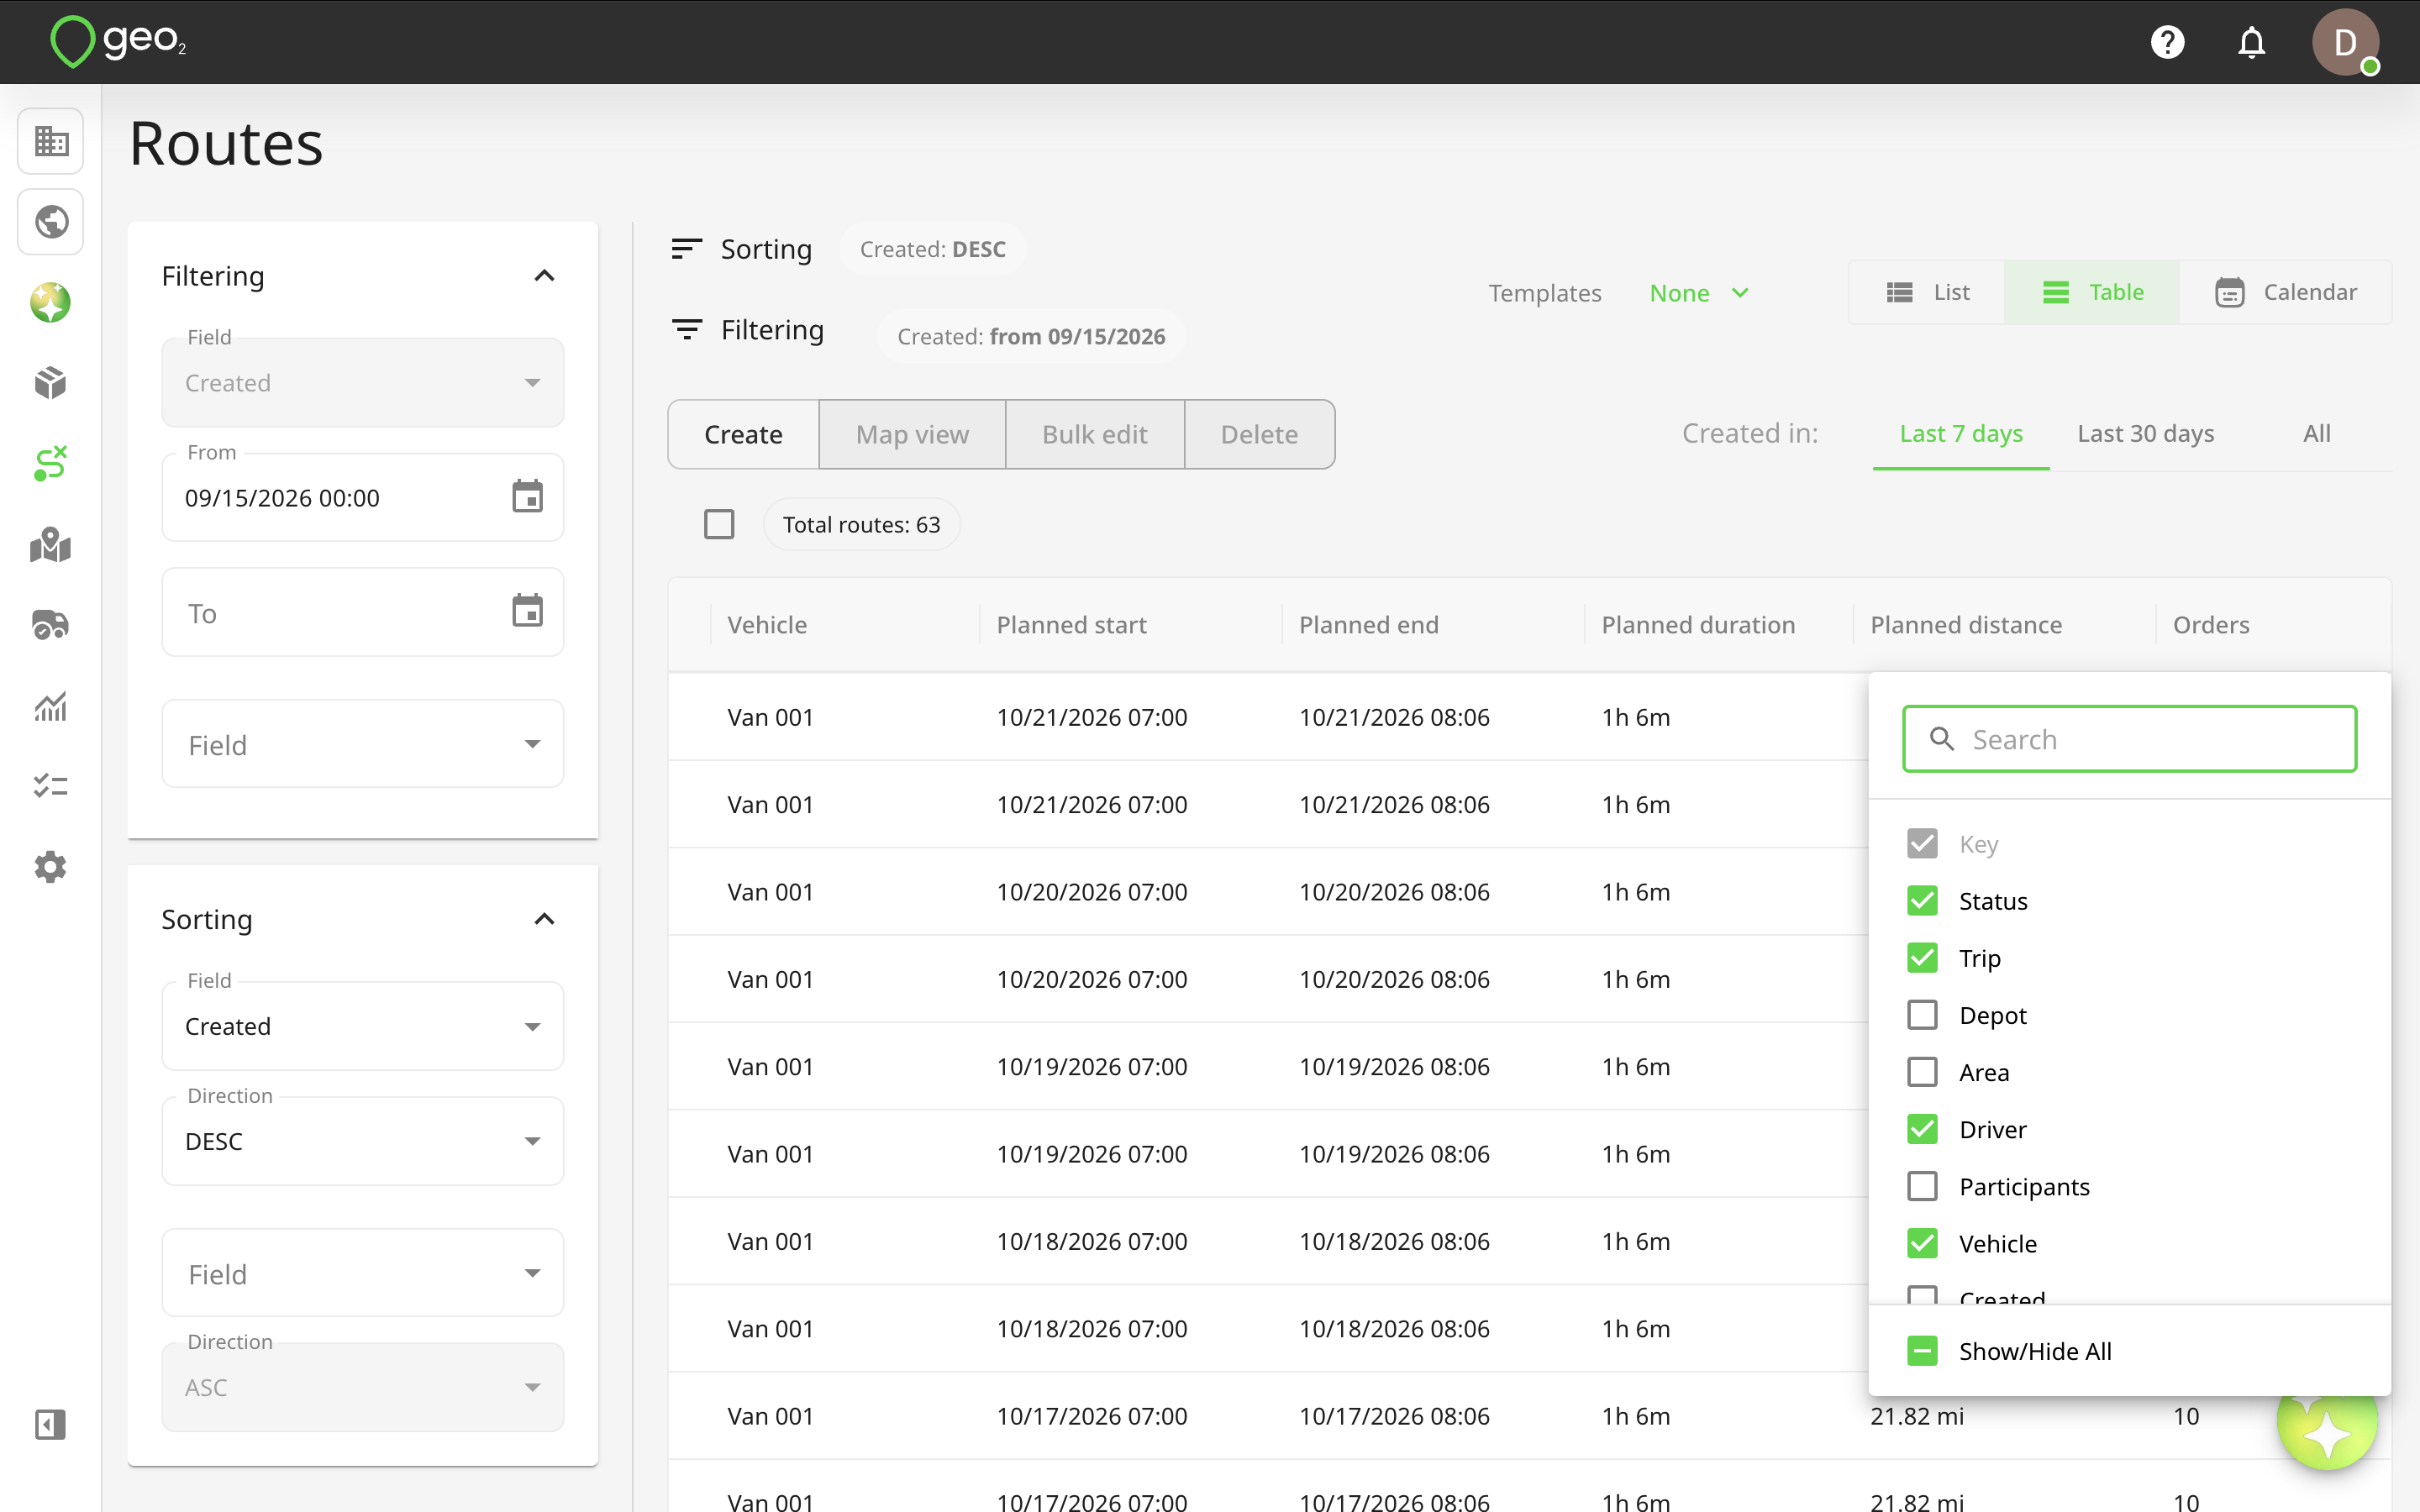2420x1512 pixels.
Task: Toggle the Show/Hide All checkbox
Action: coord(1922,1351)
